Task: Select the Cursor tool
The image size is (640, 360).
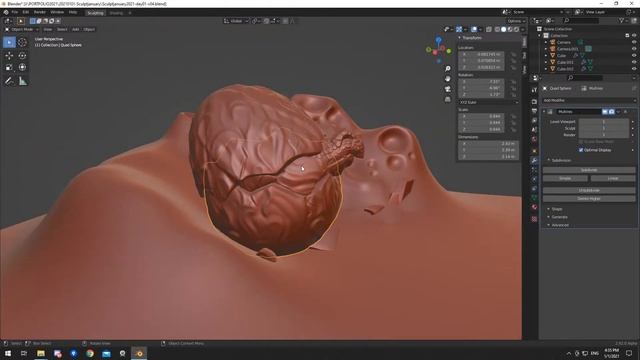Action: coord(22,42)
